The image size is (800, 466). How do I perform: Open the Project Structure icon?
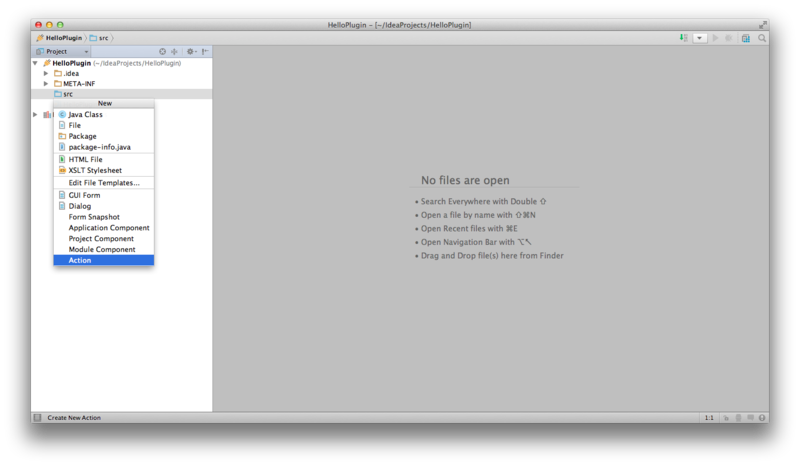click(746, 38)
